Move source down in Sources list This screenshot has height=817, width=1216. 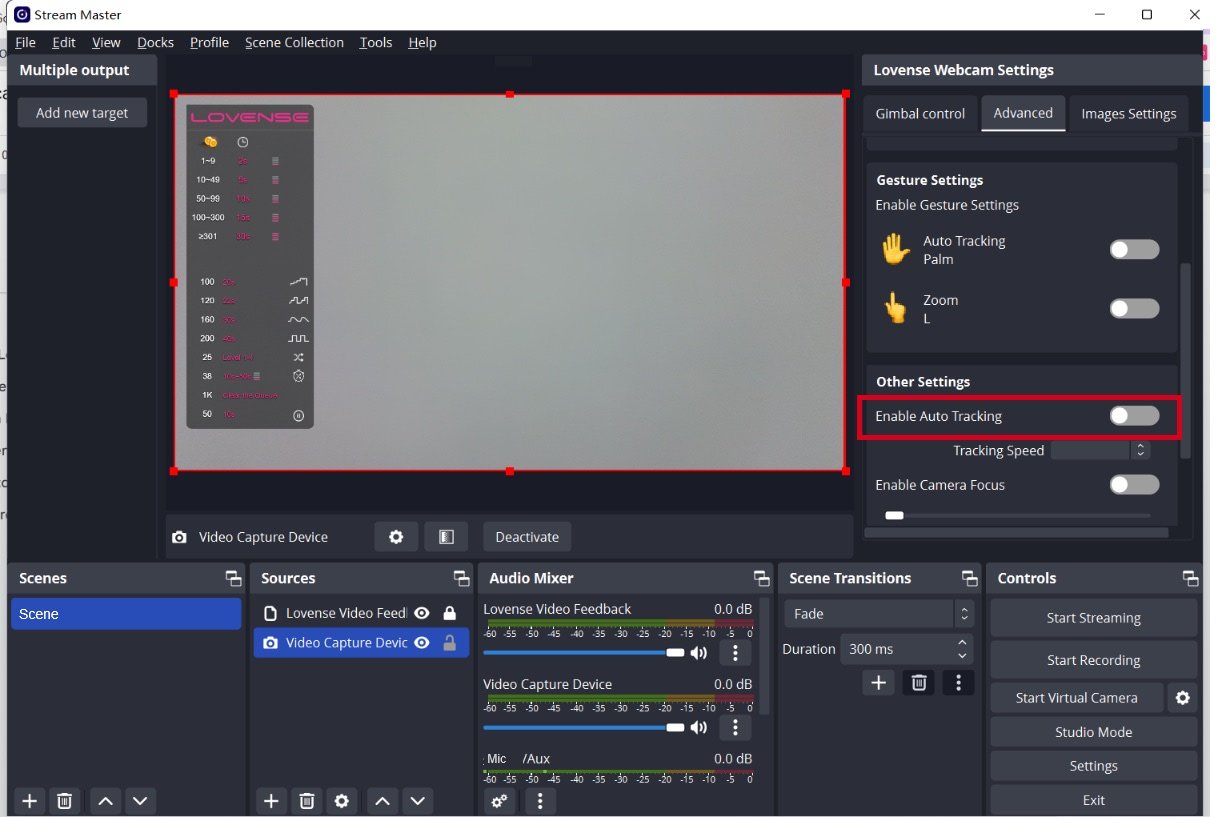[x=417, y=801]
